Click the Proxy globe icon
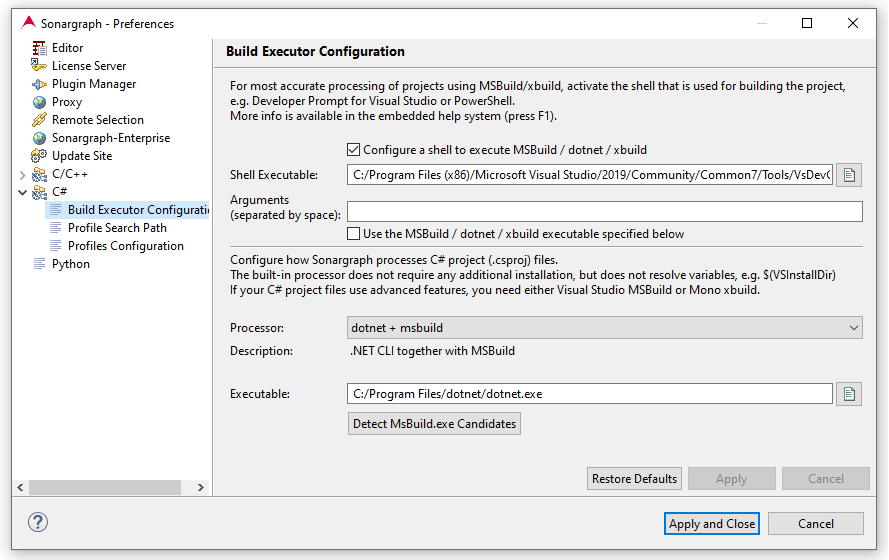 click(39, 102)
